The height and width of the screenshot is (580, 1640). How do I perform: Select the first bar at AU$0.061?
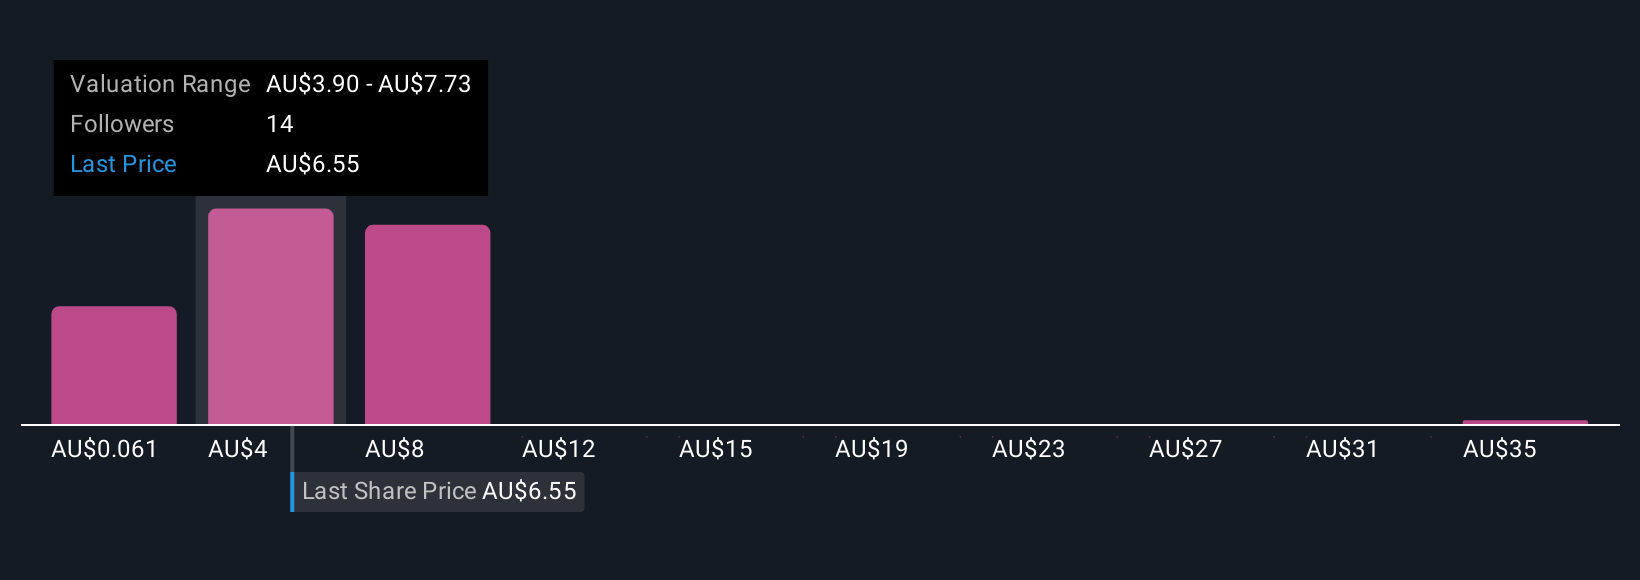[114, 365]
